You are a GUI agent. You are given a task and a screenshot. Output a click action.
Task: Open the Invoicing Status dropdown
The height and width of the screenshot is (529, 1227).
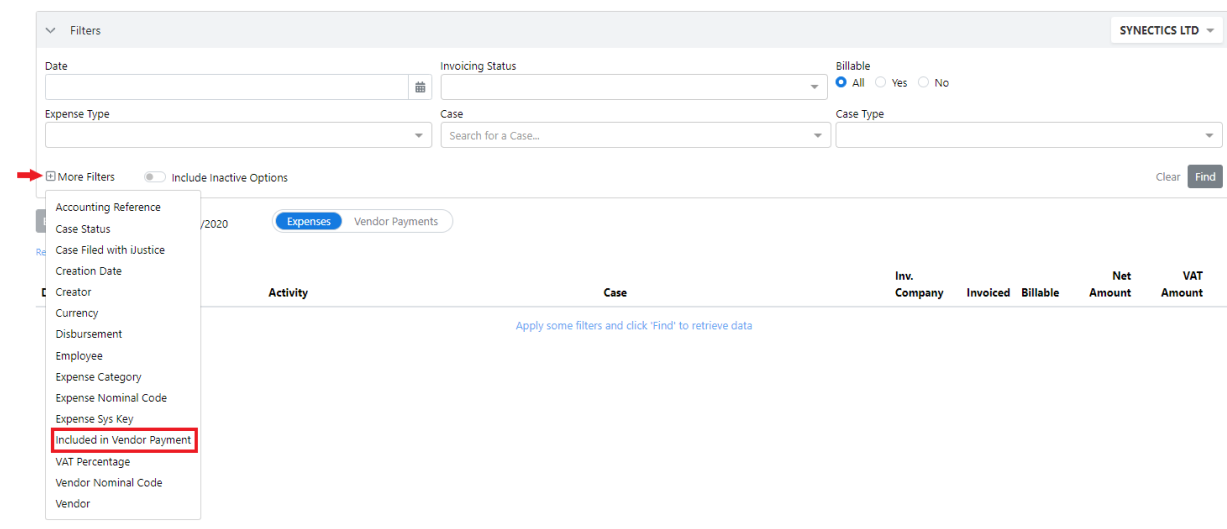pyautogui.click(x=634, y=87)
